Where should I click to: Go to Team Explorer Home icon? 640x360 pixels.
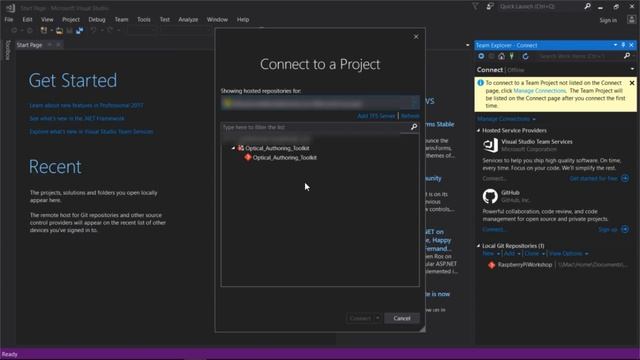coord(501,56)
